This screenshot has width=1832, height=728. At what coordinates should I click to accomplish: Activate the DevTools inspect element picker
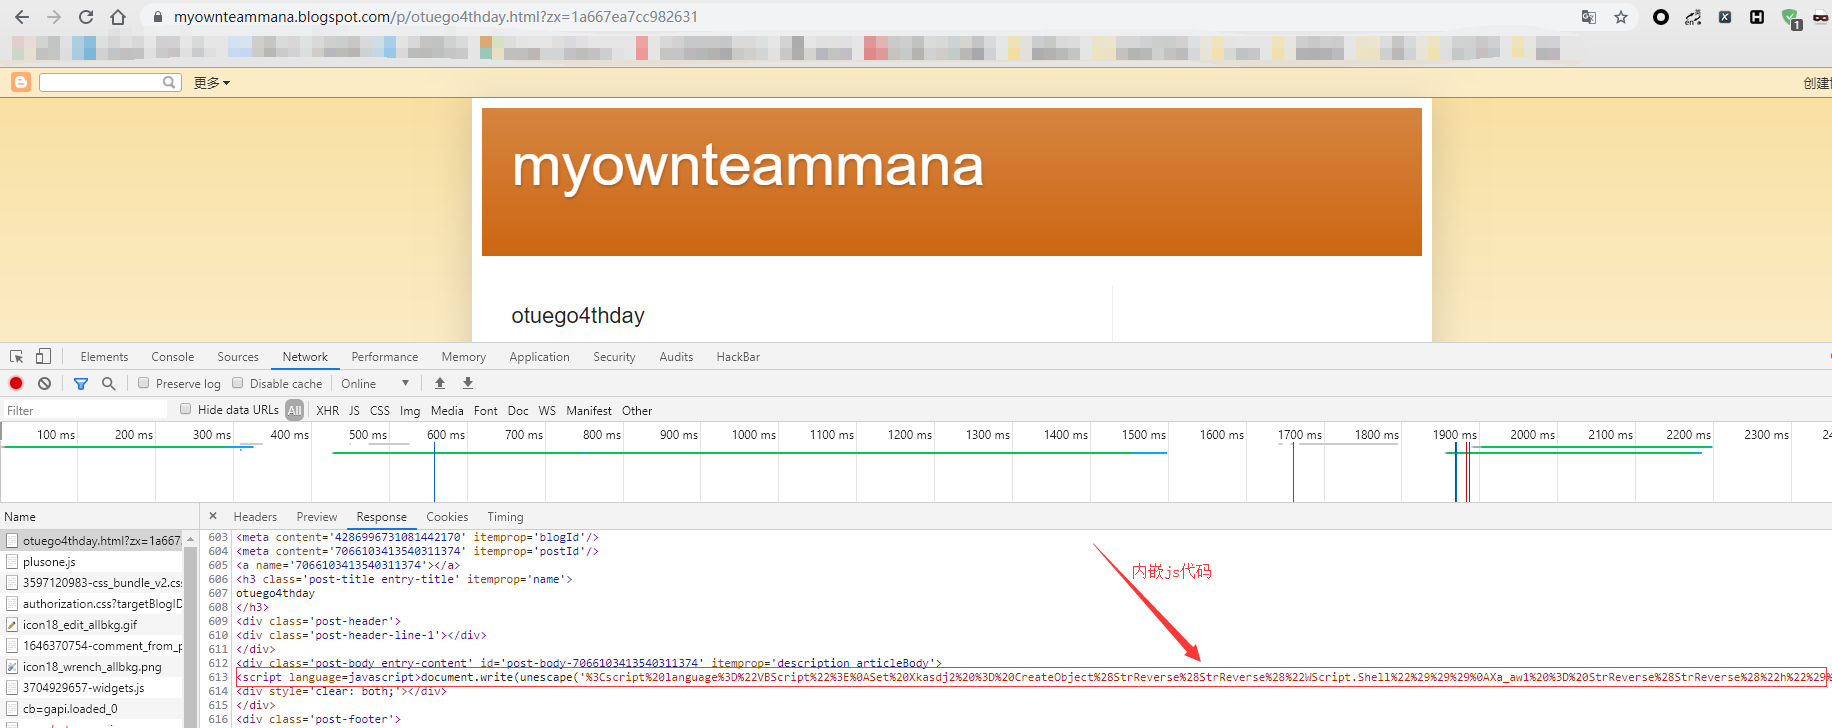(x=17, y=356)
